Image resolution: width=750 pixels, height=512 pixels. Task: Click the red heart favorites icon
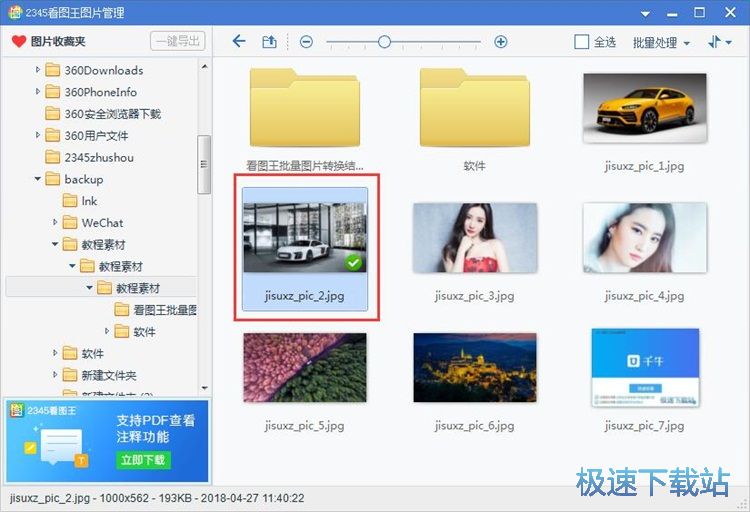click(19, 42)
